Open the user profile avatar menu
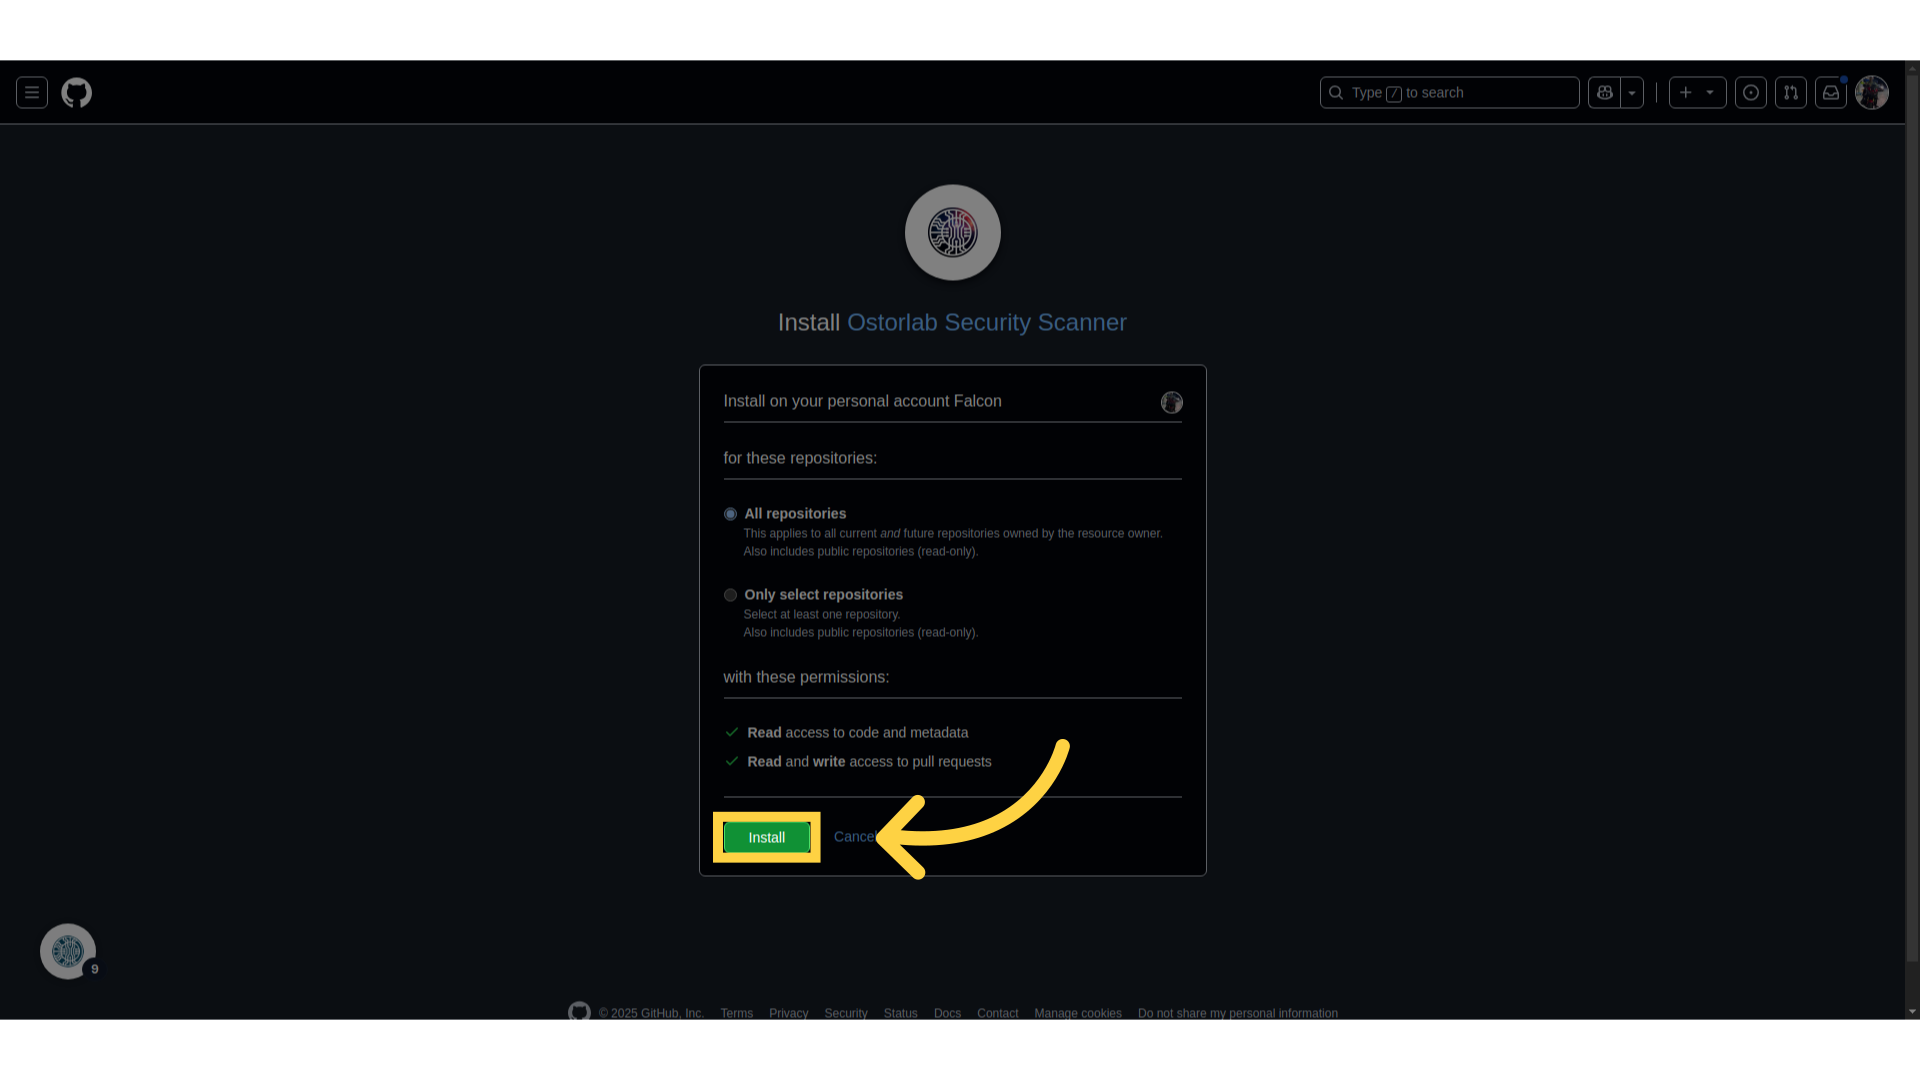Image resolution: width=1920 pixels, height=1080 pixels. click(1871, 93)
